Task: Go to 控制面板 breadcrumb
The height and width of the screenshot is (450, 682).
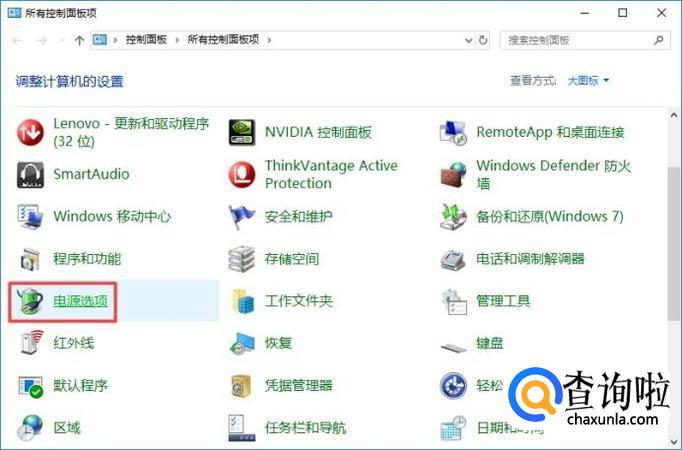Action: point(146,40)
